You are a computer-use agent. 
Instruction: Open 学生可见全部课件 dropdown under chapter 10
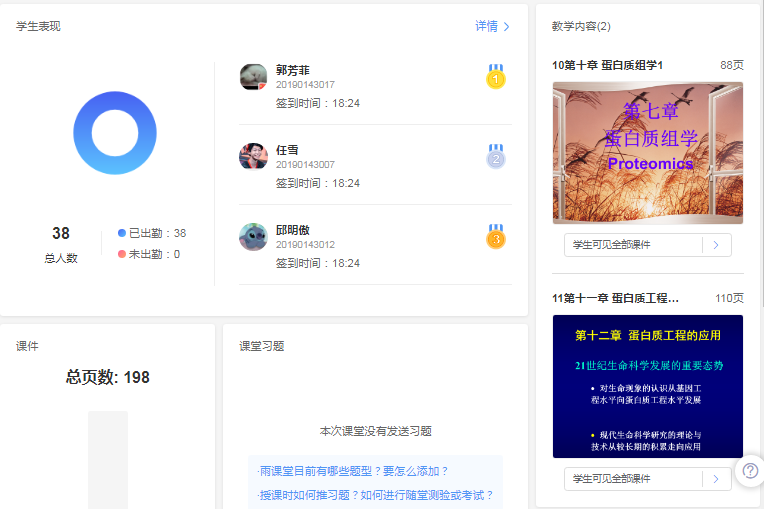pos(633,245)
